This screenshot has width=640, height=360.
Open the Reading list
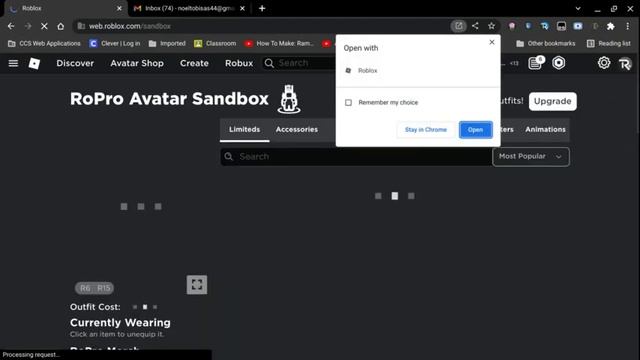point(609,43)
